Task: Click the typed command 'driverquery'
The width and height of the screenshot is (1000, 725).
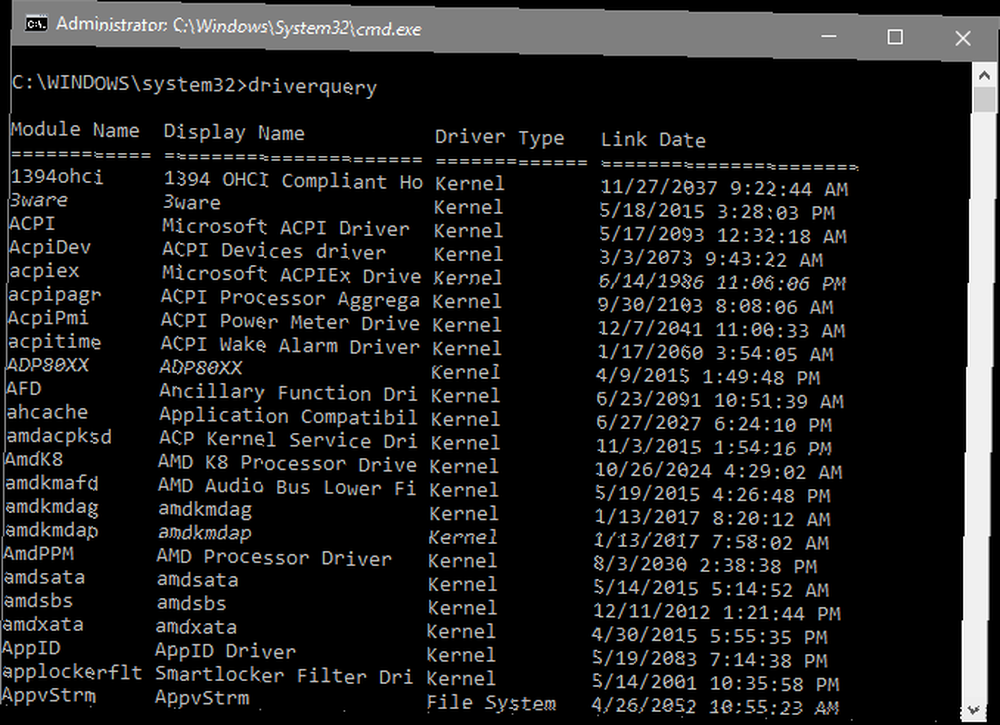Action: click(312, 87)
